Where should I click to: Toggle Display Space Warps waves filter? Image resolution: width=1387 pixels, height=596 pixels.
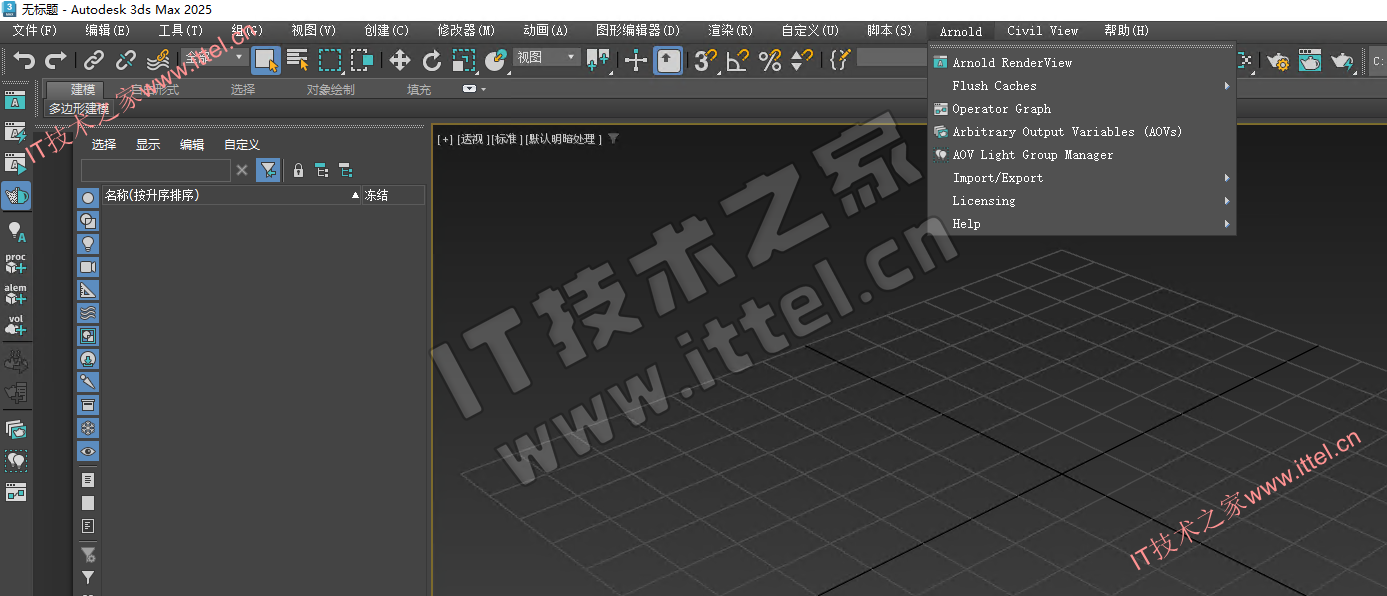click(88, 313)
